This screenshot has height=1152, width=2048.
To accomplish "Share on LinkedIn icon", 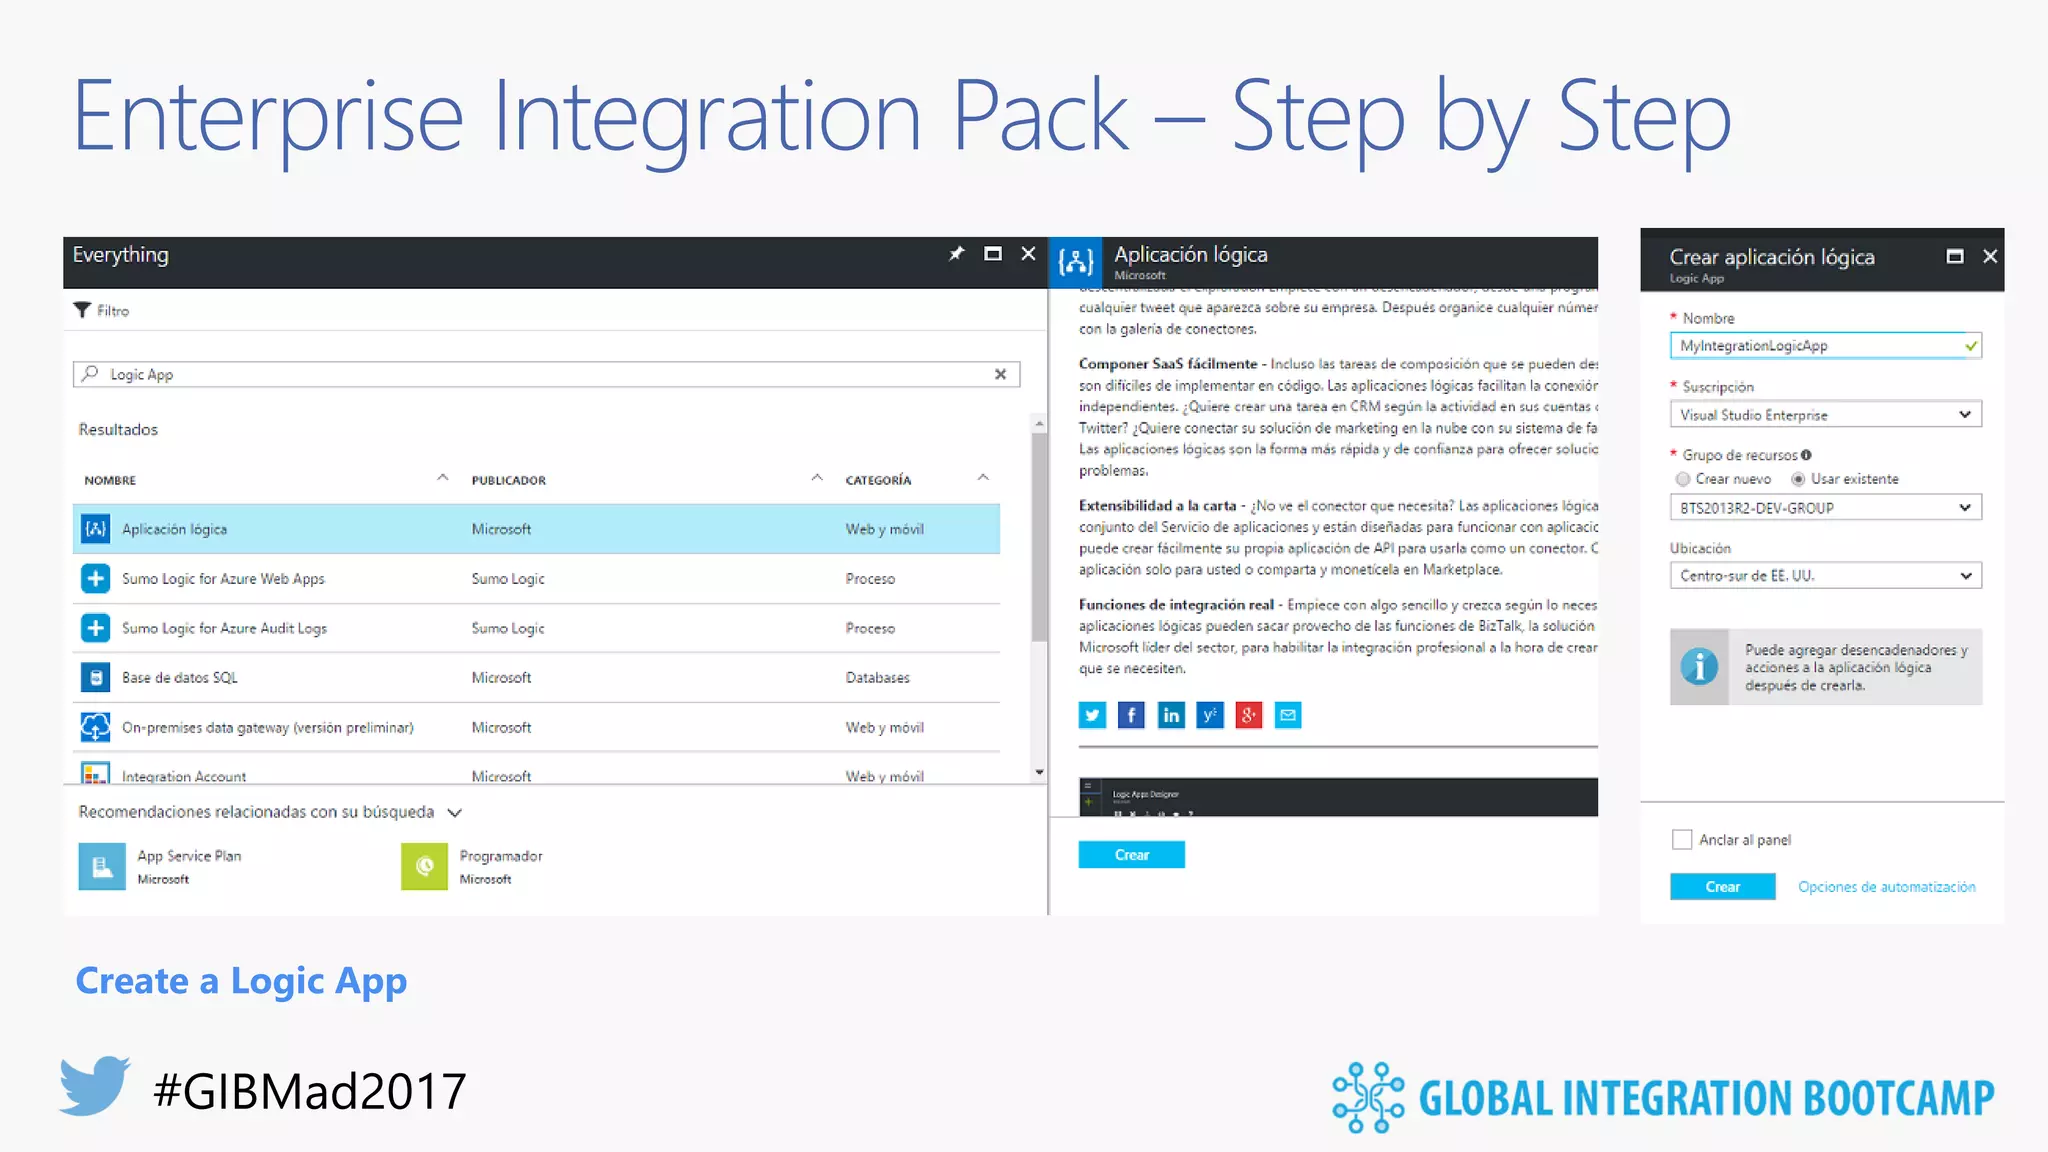I will [1170, 715].
